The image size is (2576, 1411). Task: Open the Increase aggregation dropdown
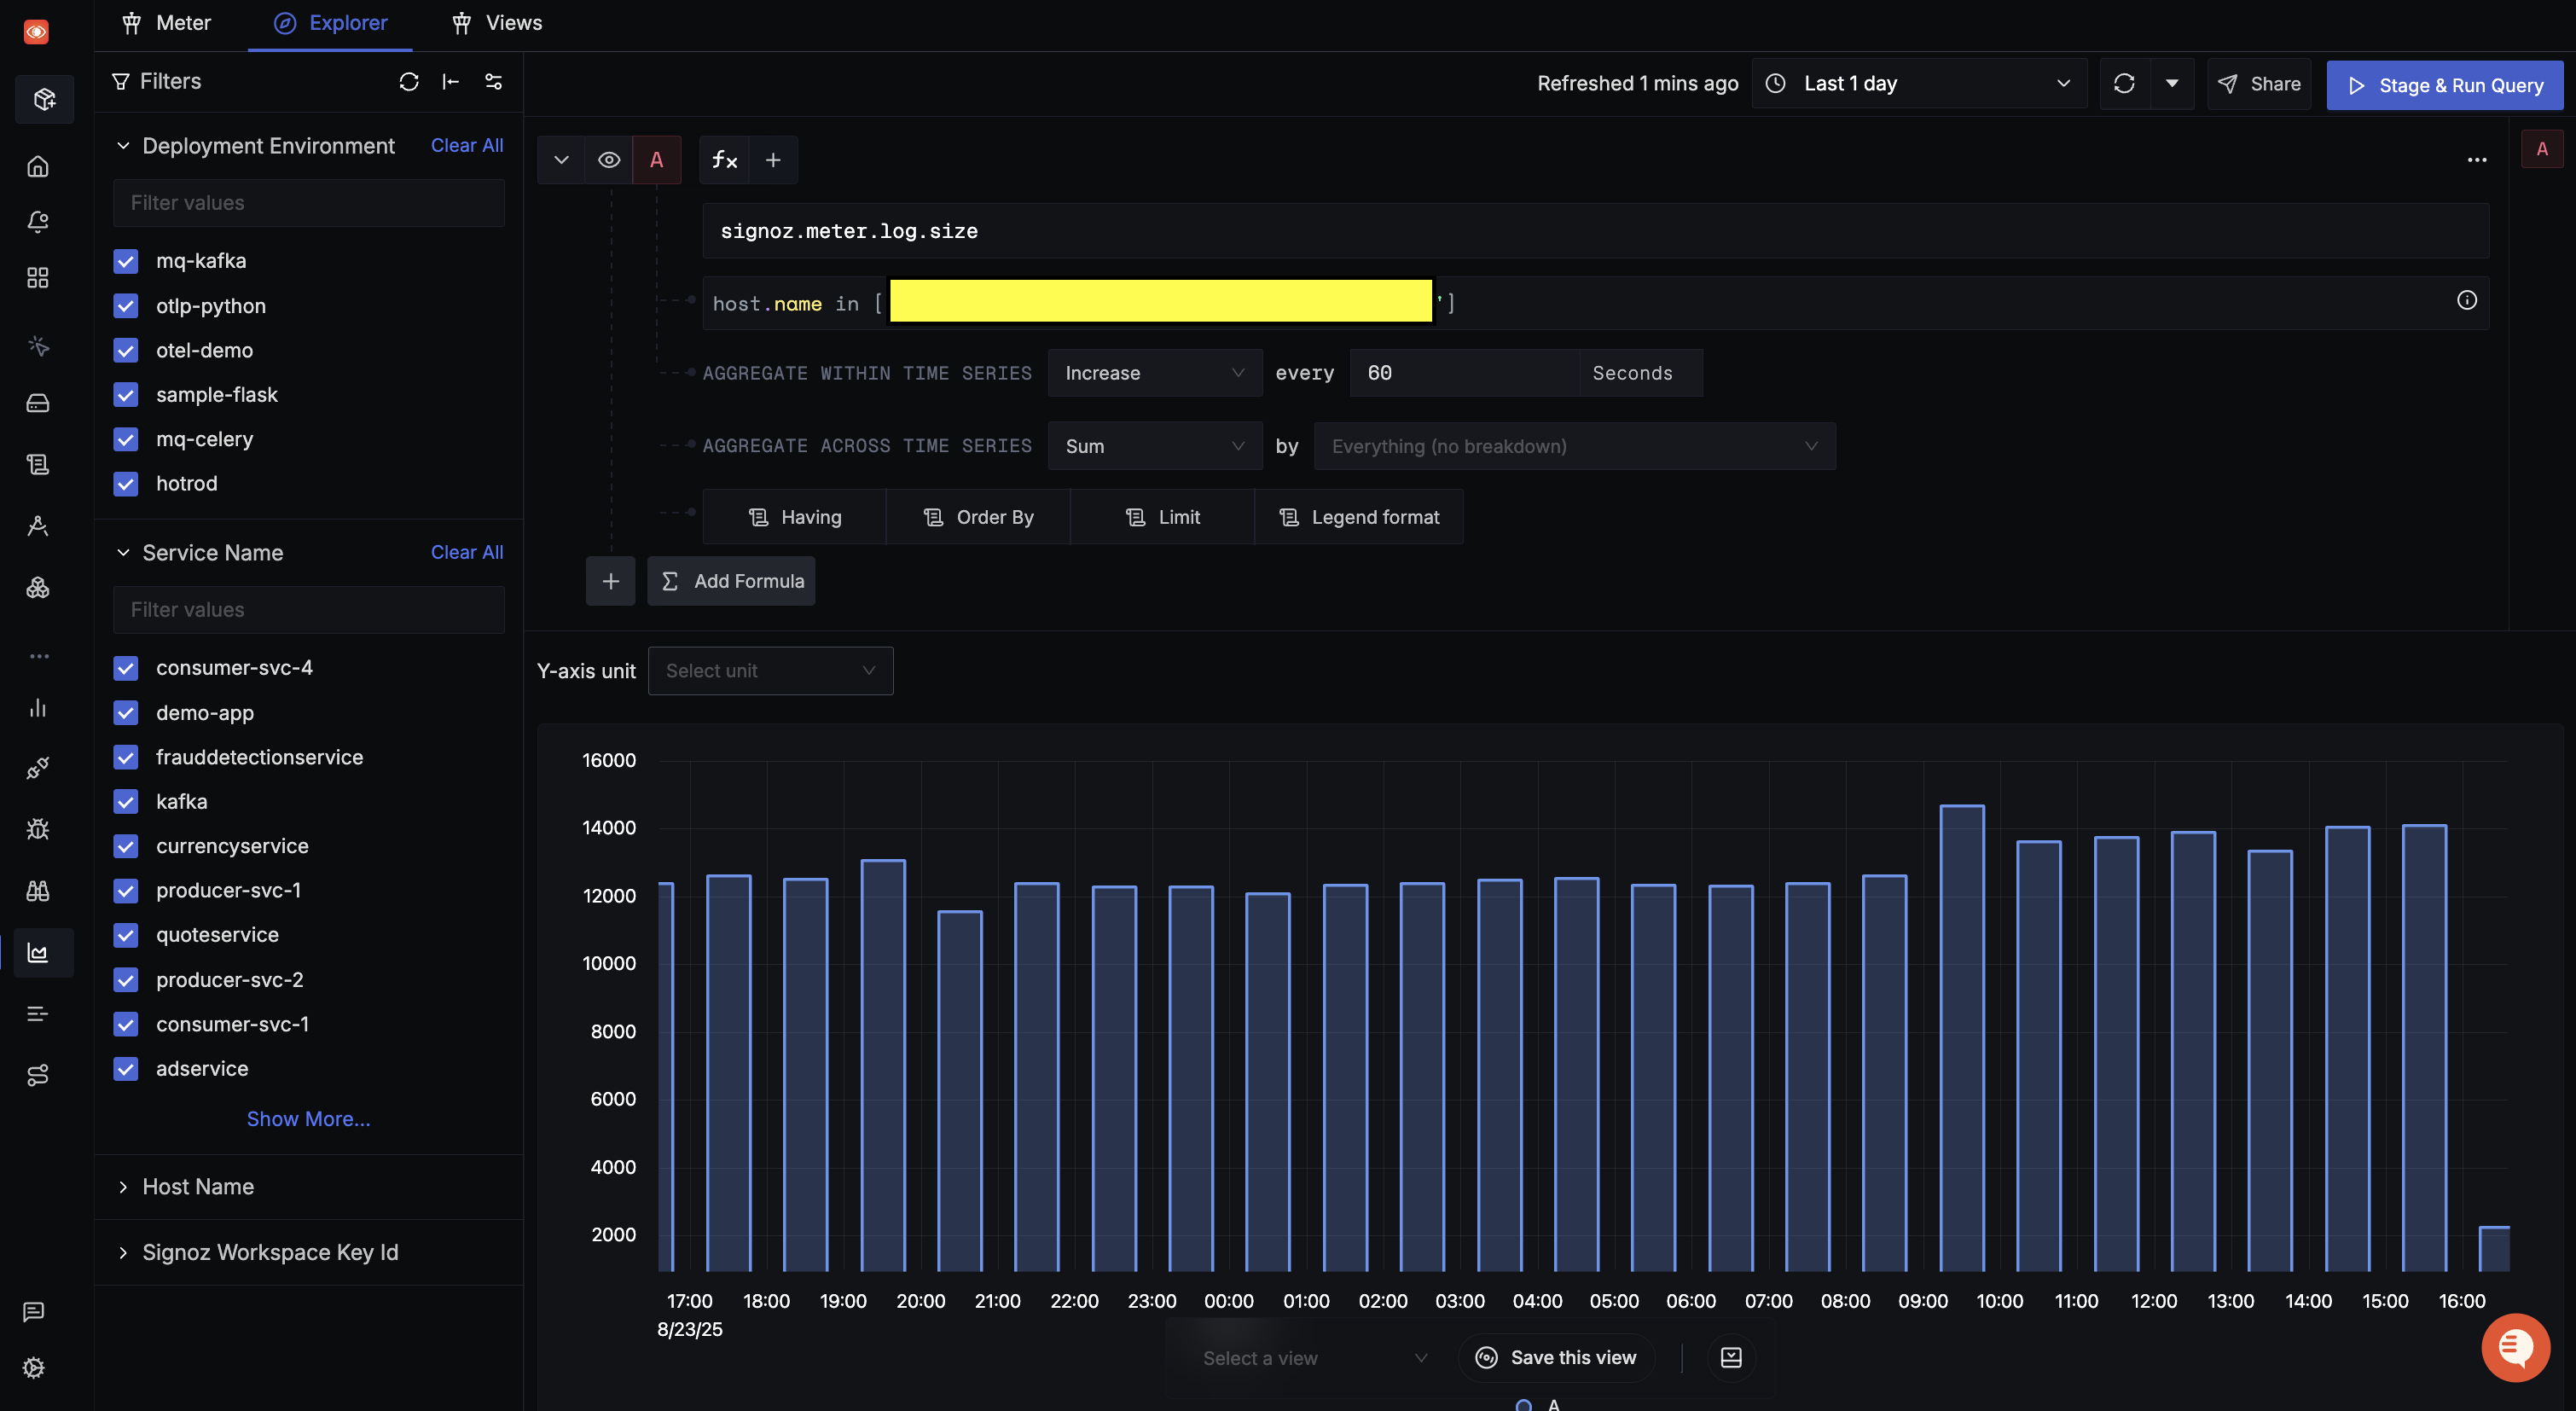tap(1154, 373)
